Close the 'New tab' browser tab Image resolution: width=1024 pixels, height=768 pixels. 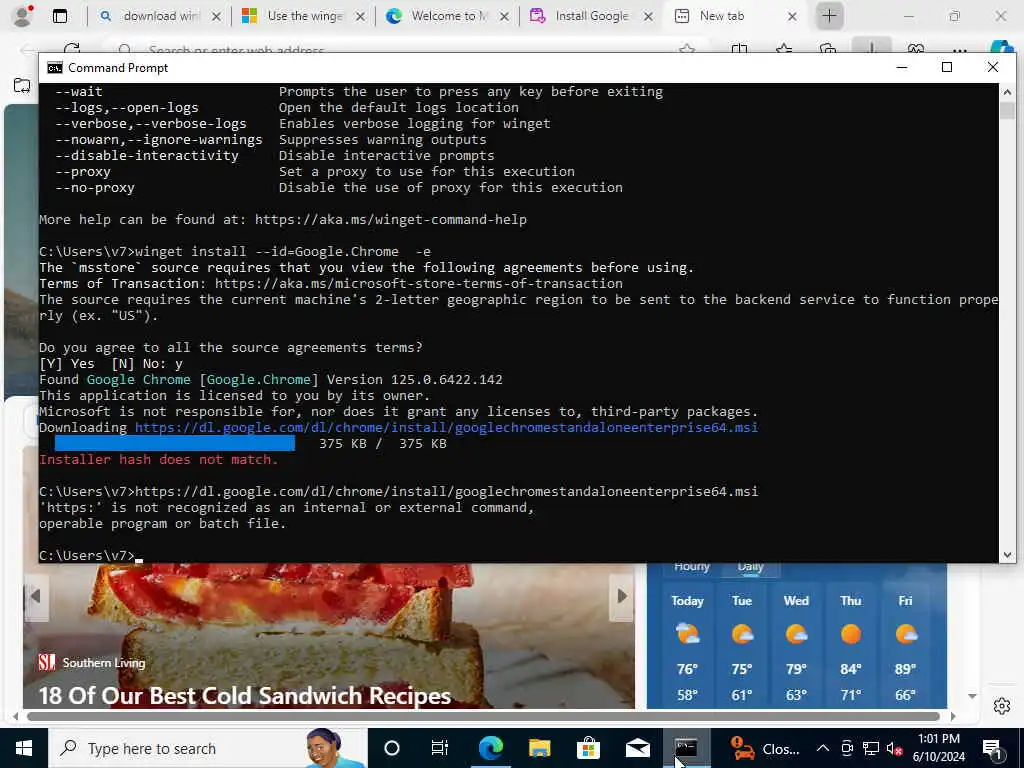(x=792, y=16)
